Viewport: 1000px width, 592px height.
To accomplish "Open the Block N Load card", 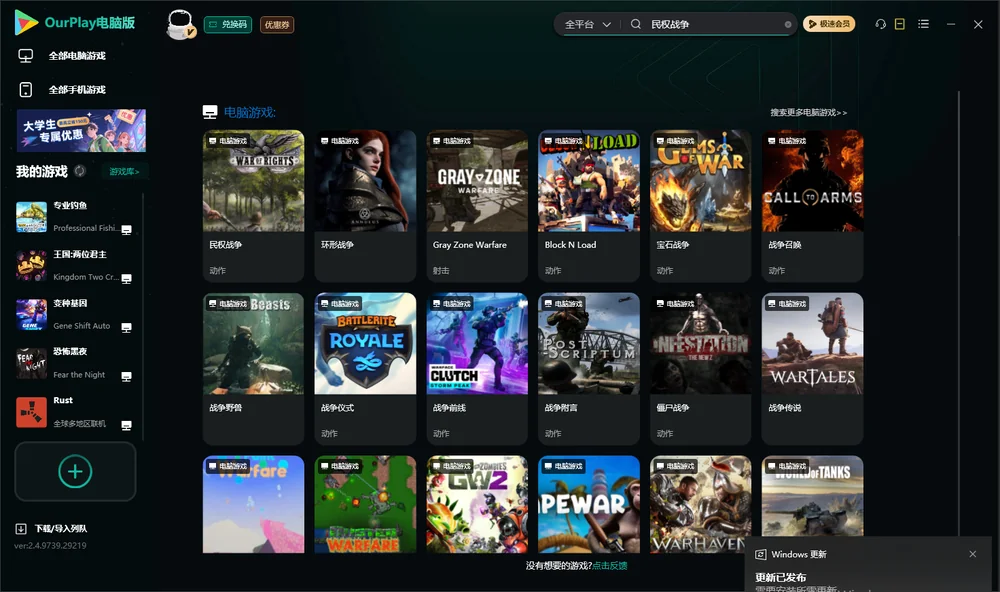I will click(589, 205).
